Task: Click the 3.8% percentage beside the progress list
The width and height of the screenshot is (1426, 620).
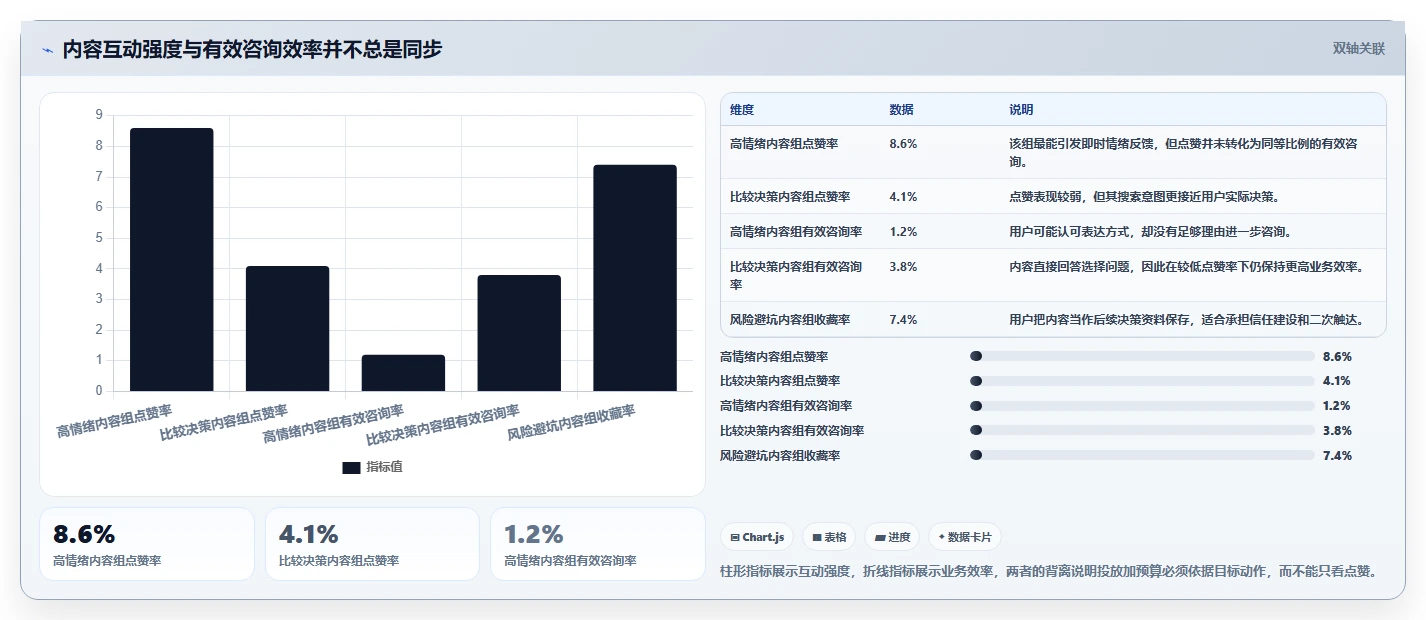Action: coord(1337,430)
